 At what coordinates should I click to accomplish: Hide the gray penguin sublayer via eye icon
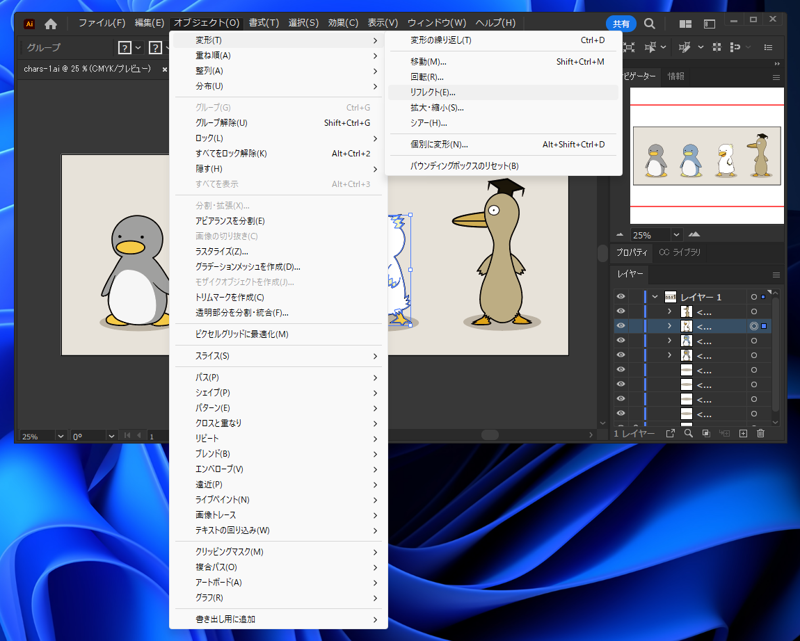[620, 355]
